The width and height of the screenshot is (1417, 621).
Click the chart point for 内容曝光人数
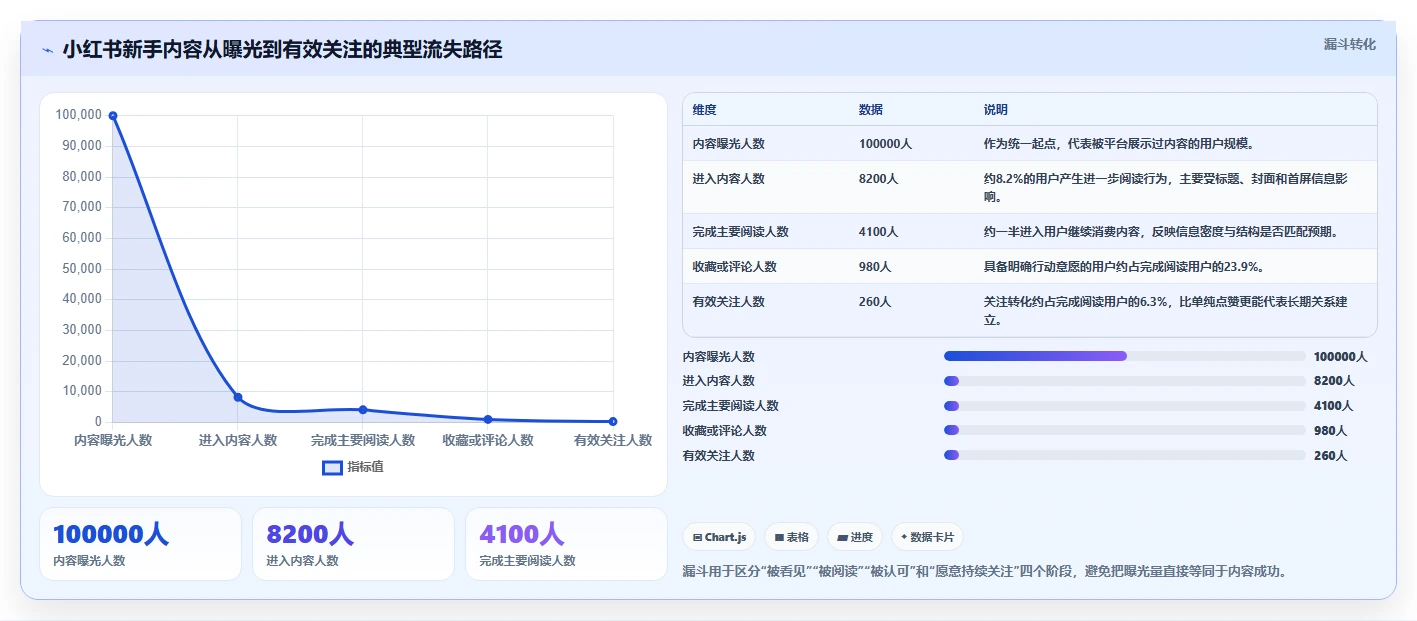click(x=113, y=115)
